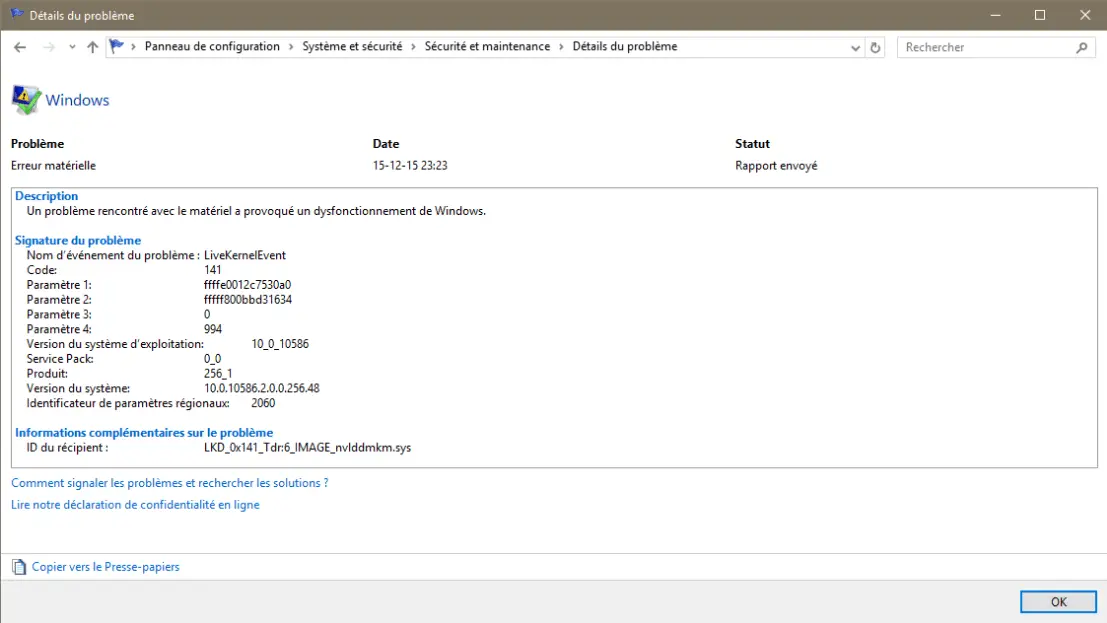Open déclaration de confidentialité en ligne link
The image size is (1107, 623).
pyautogui.click(x=135, y=505)
